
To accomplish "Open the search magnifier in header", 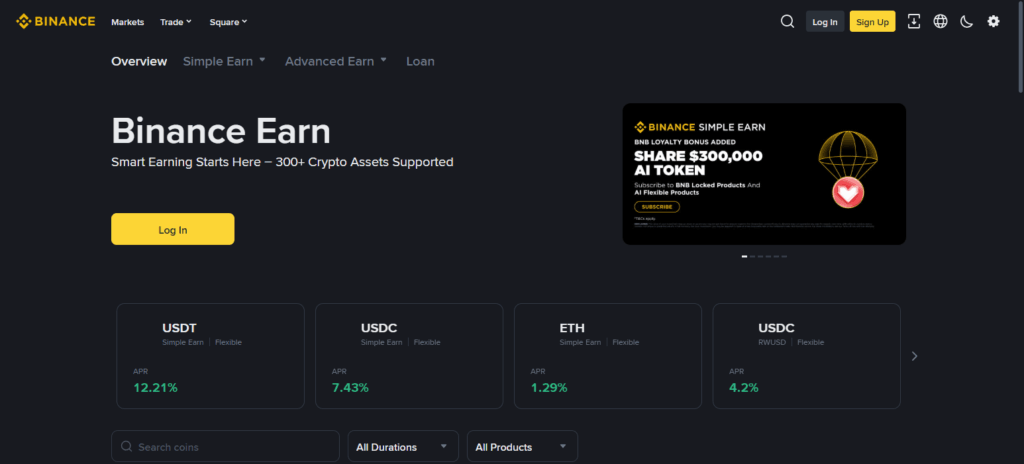I will (x=788, y=22).
